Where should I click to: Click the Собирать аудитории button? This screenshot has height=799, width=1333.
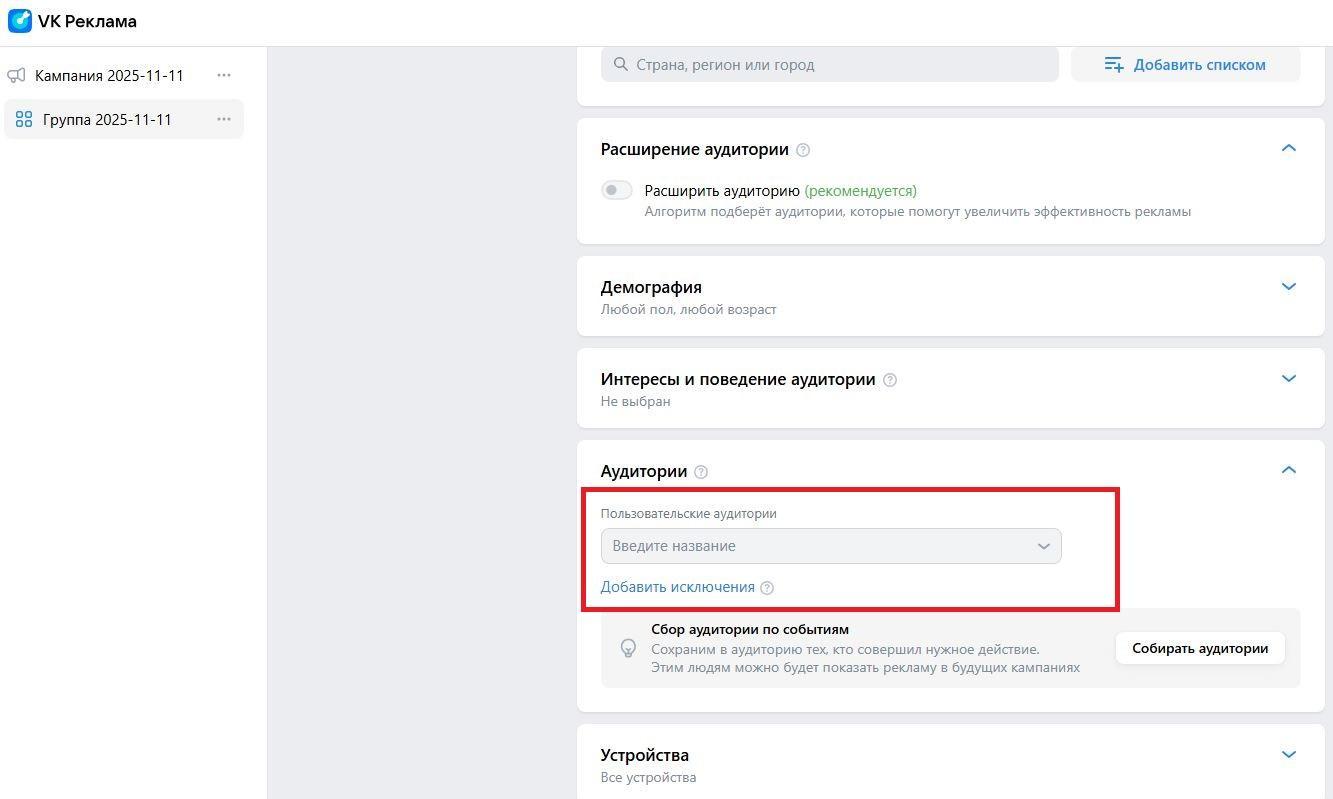[1199, 648]
